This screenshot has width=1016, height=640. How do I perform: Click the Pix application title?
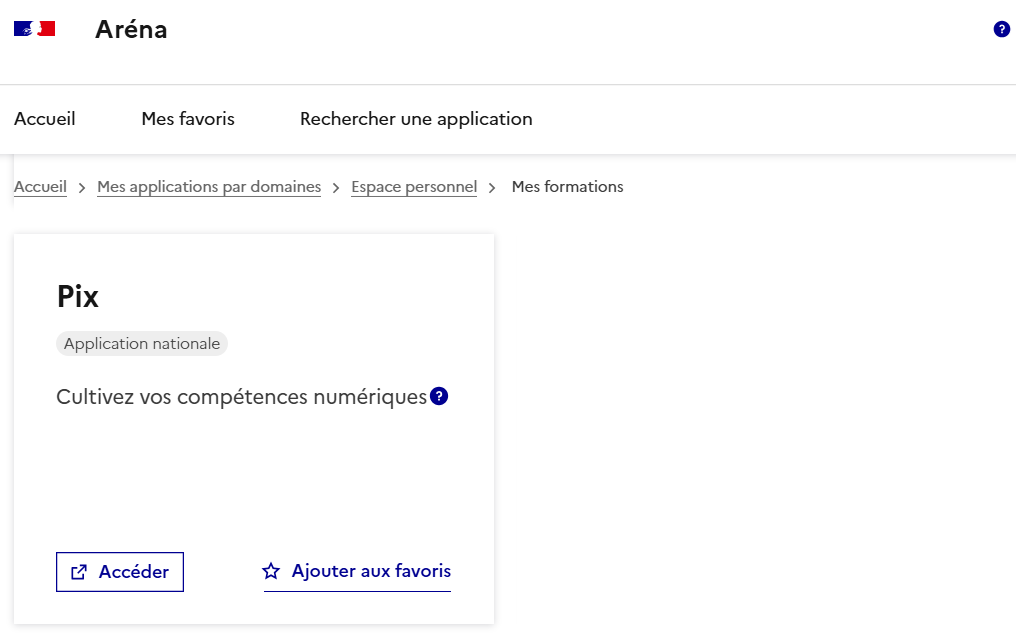pos(78,297)
